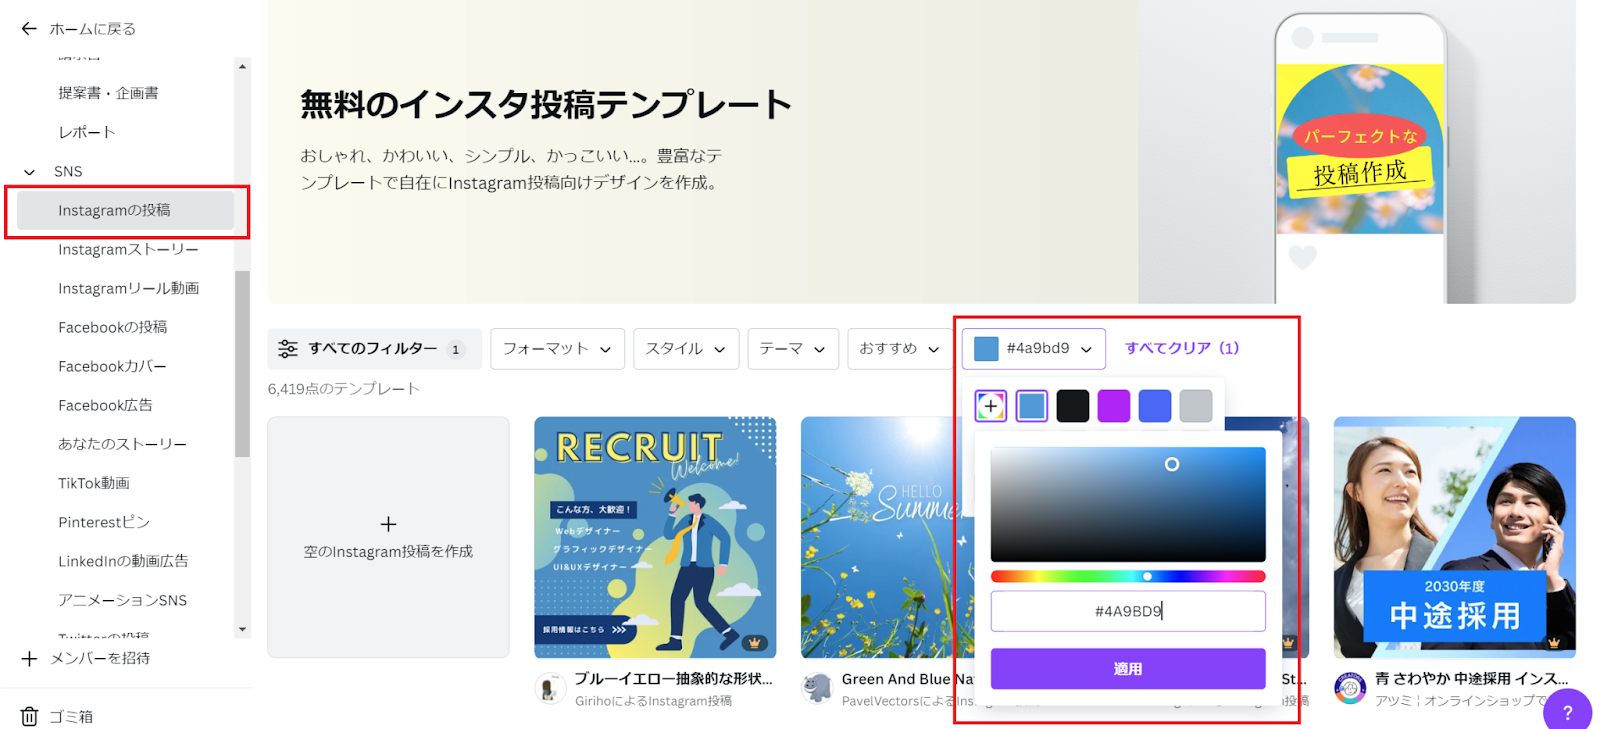Open the purple help question mark button
This screenshot has height=729, width=1600.
(x=1567, y=711)
